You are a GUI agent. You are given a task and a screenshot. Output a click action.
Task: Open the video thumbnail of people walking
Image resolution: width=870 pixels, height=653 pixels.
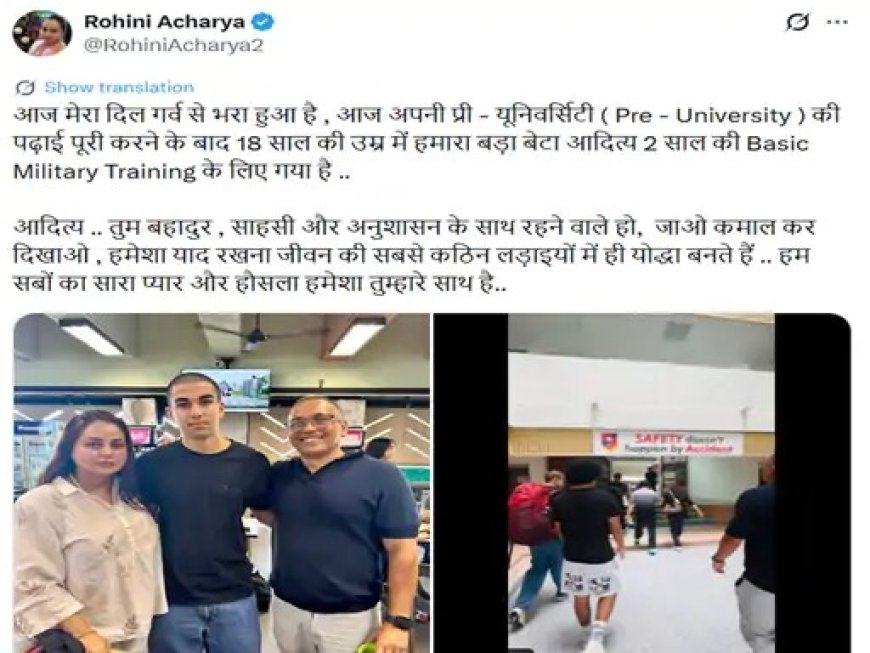pyautogui.click(x=642, y=483)
